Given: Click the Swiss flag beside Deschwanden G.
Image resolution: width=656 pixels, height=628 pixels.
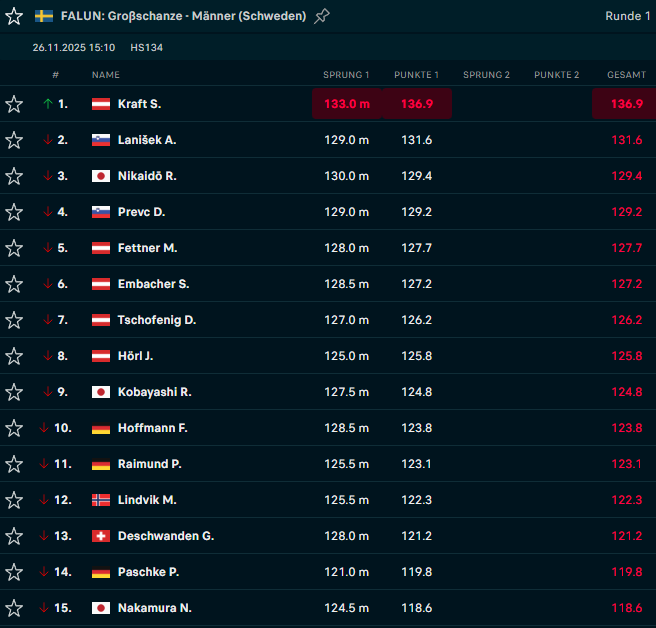Looking at the screenshot, I should tap(100, 536).
